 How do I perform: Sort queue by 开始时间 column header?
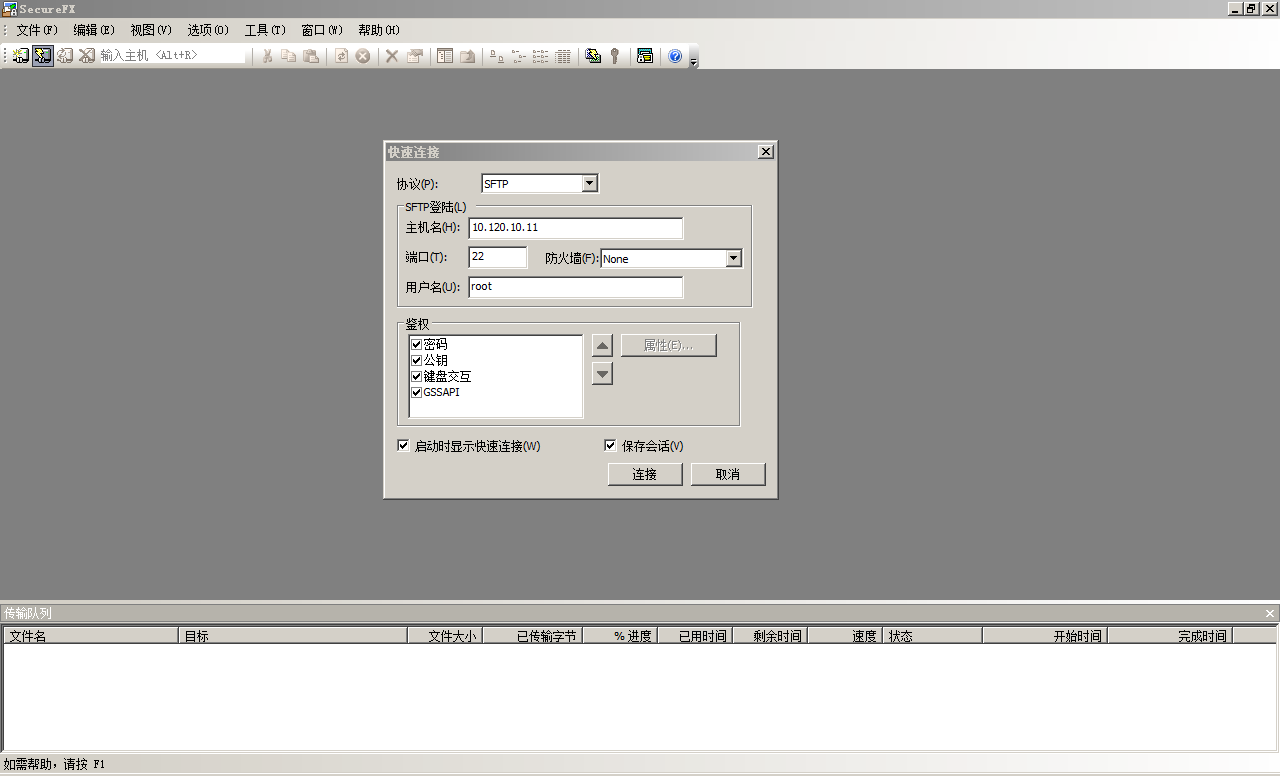[x=1045, y=636]
